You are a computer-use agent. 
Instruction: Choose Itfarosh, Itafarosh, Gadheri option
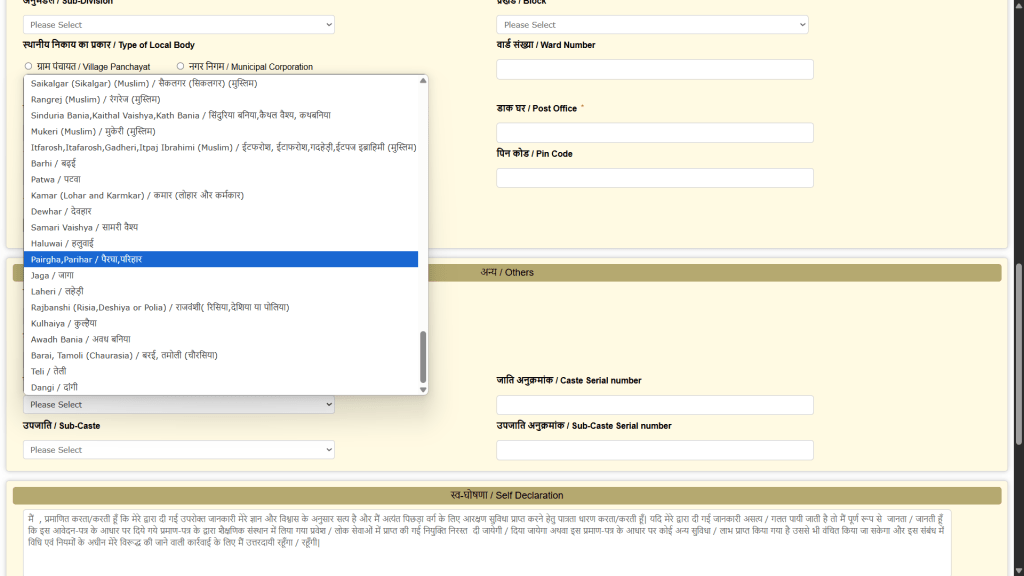tap(221, 147)
